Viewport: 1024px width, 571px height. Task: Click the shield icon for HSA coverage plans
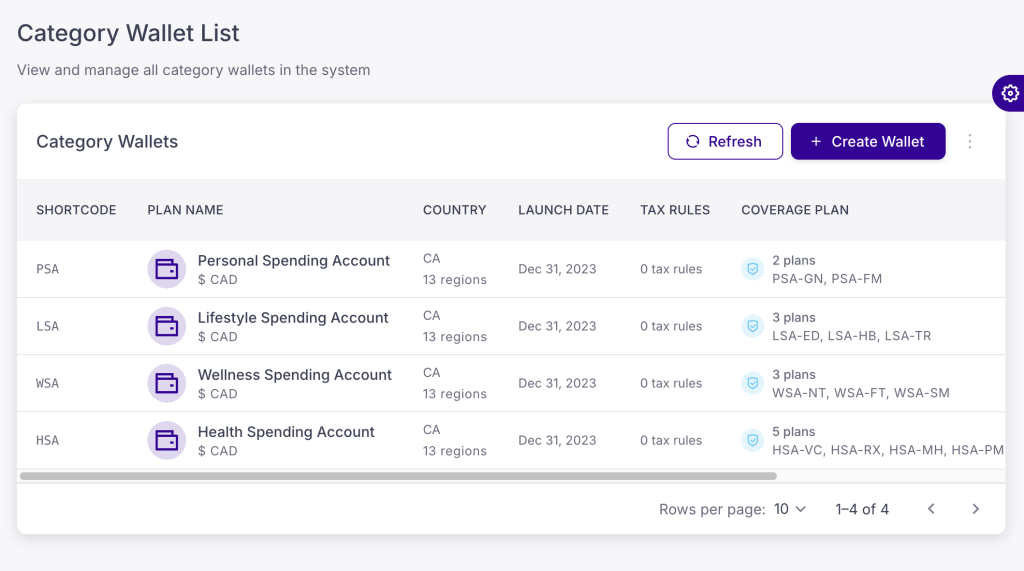tap(752, 440)
